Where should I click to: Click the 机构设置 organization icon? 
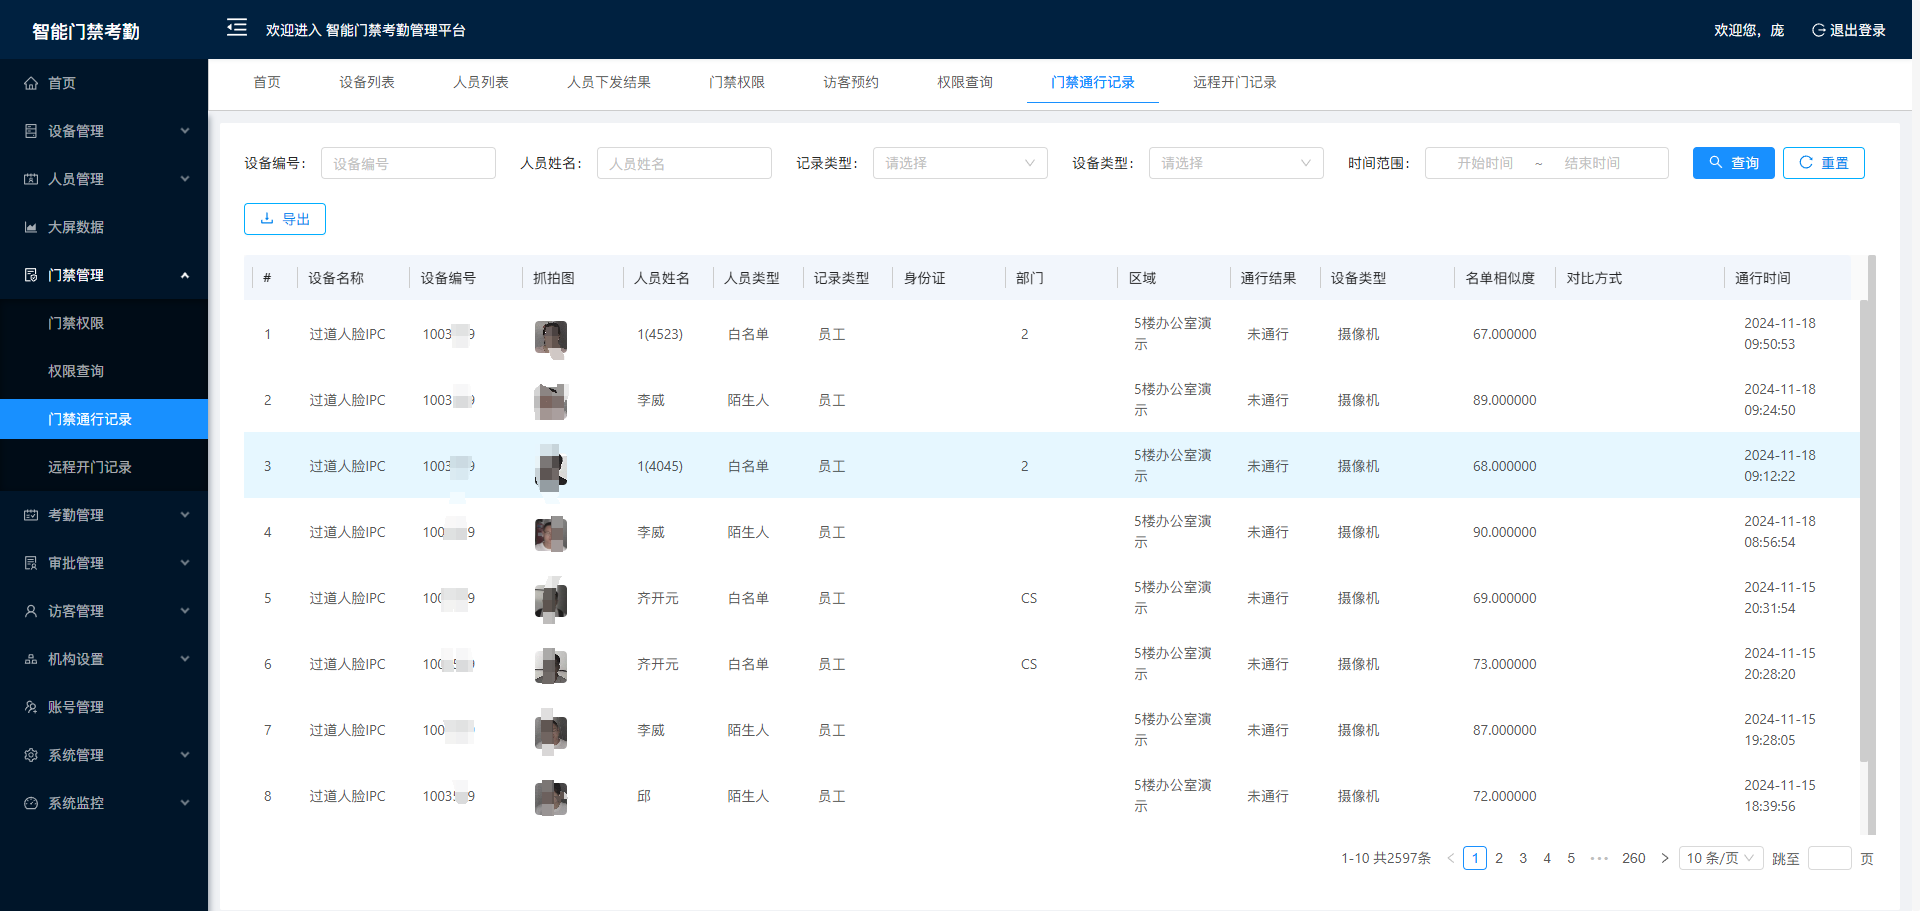coord(31,659)
